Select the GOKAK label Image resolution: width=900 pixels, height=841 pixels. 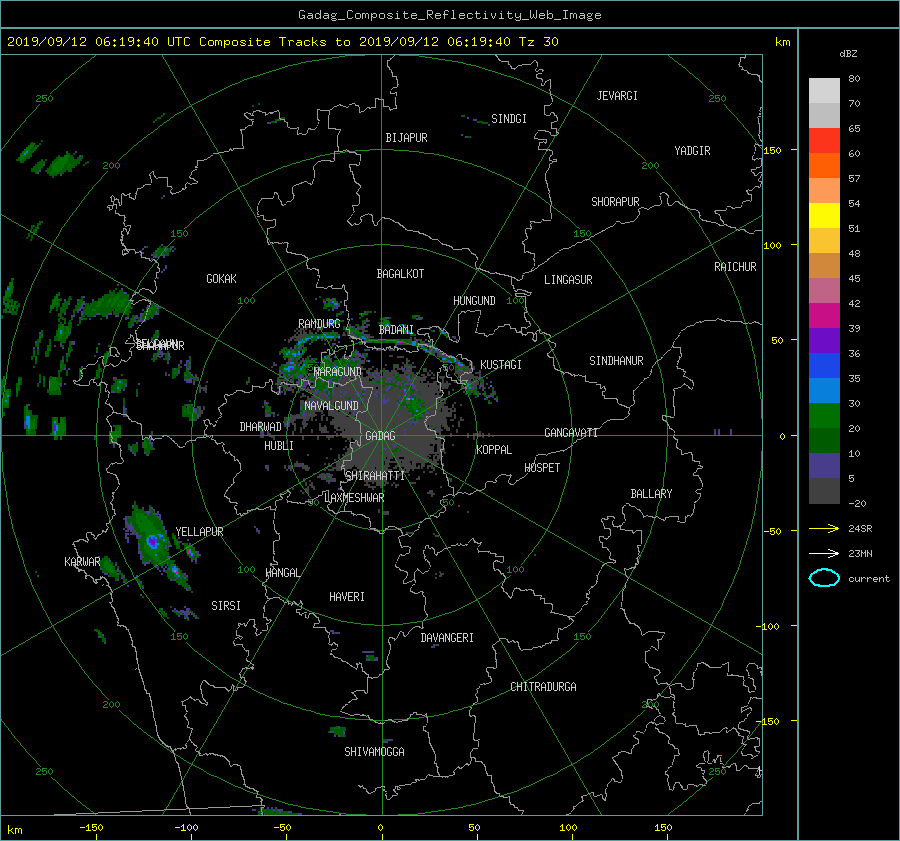[222, 279]
